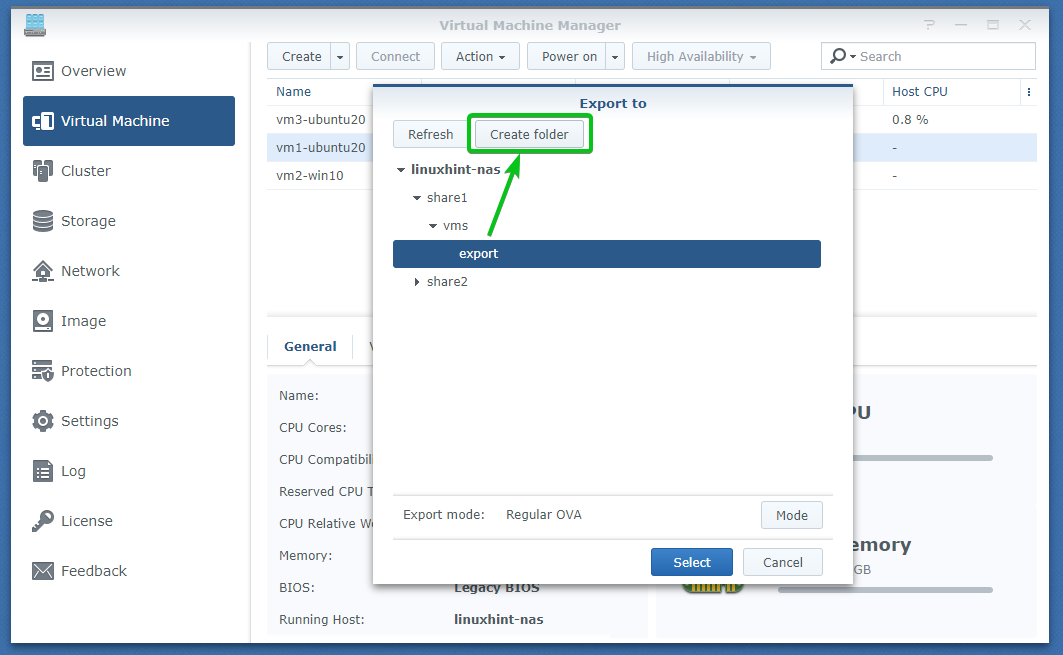Click the Create button
The height and width of the screenshot is (655, 1063).
[x=300, y=56]
